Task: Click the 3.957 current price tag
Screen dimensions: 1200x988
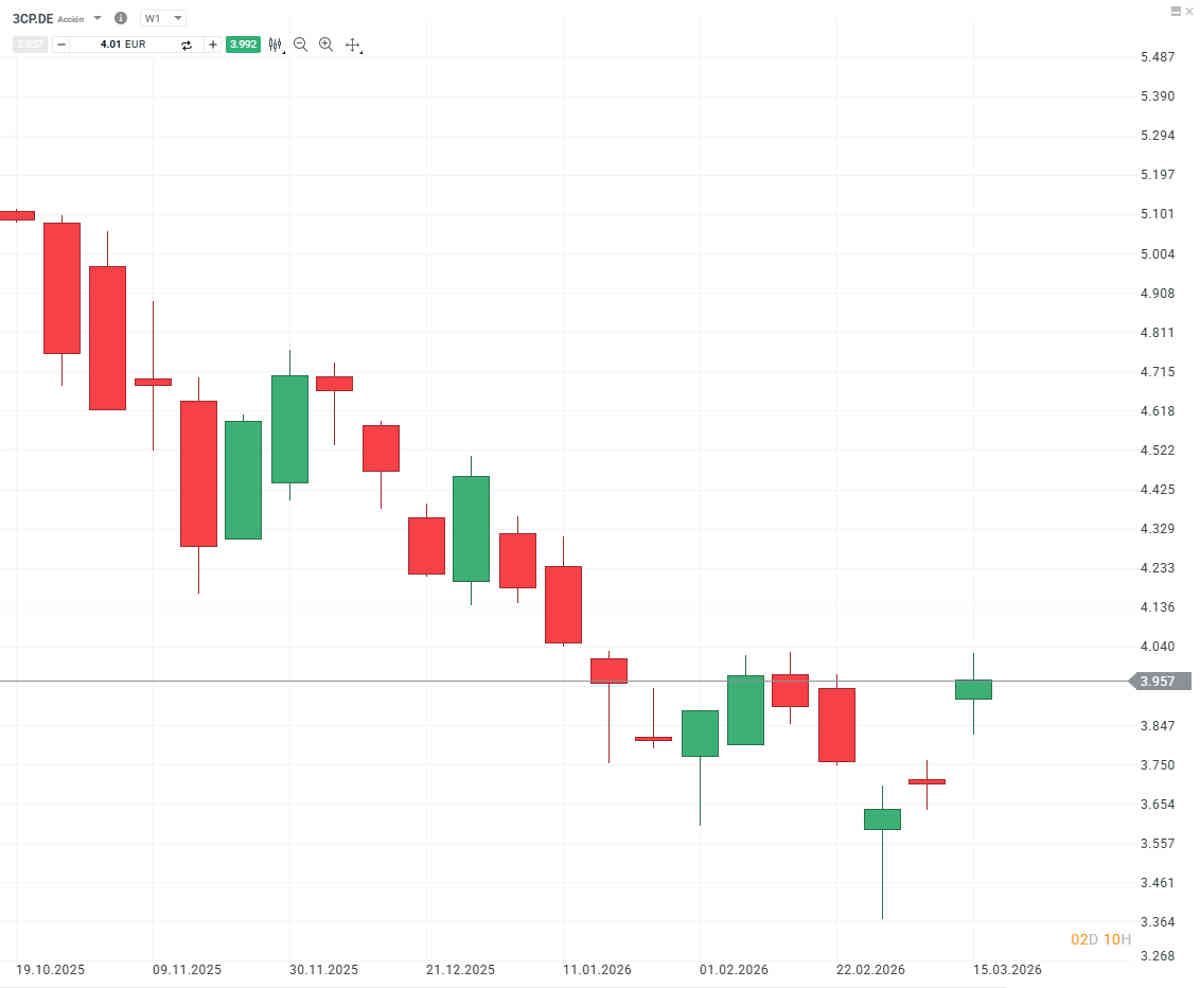Action: pyautogui.click(x=1160, y=681)
